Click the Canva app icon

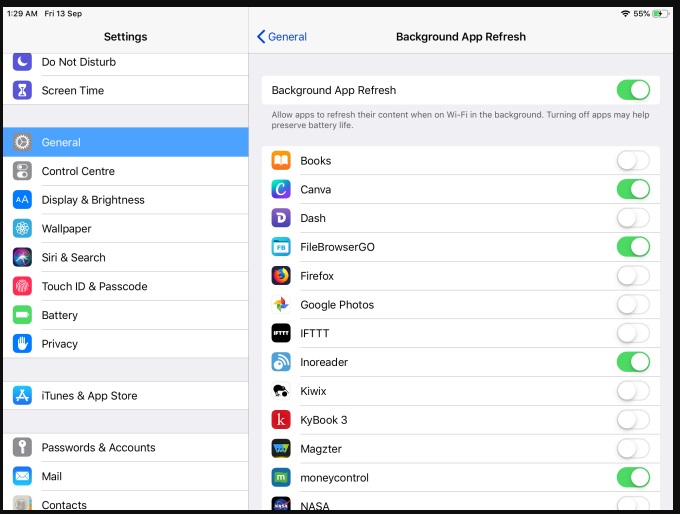coord(281,189)
